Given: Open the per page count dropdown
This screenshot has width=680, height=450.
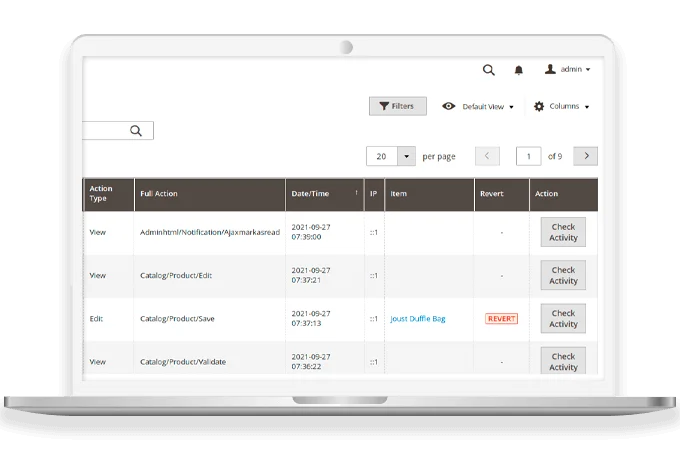Looking at the screenshot, I should (x=406, y=156).
